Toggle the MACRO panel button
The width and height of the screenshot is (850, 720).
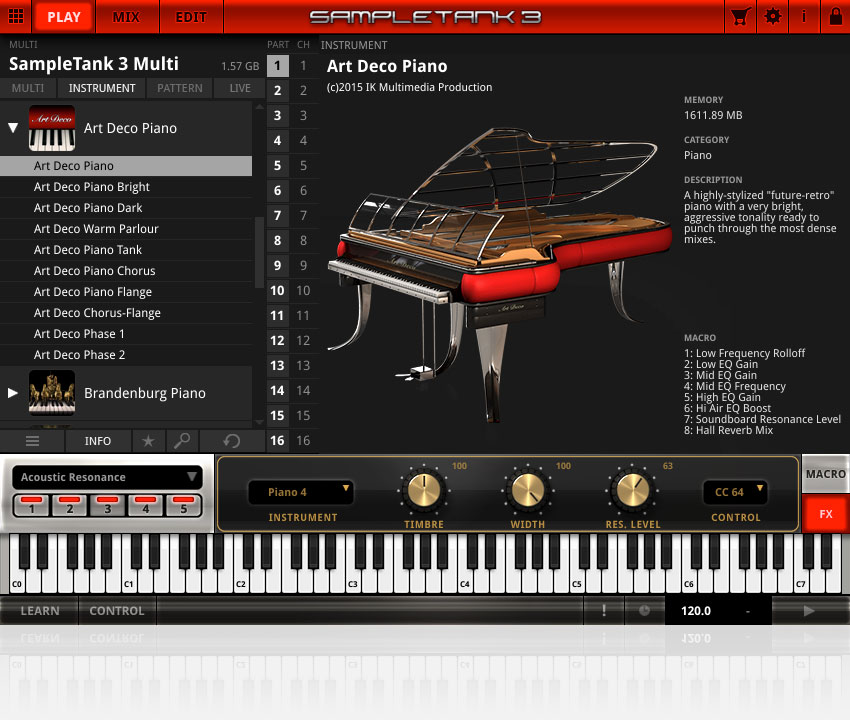pyautogui.click(x=825, y=474)
